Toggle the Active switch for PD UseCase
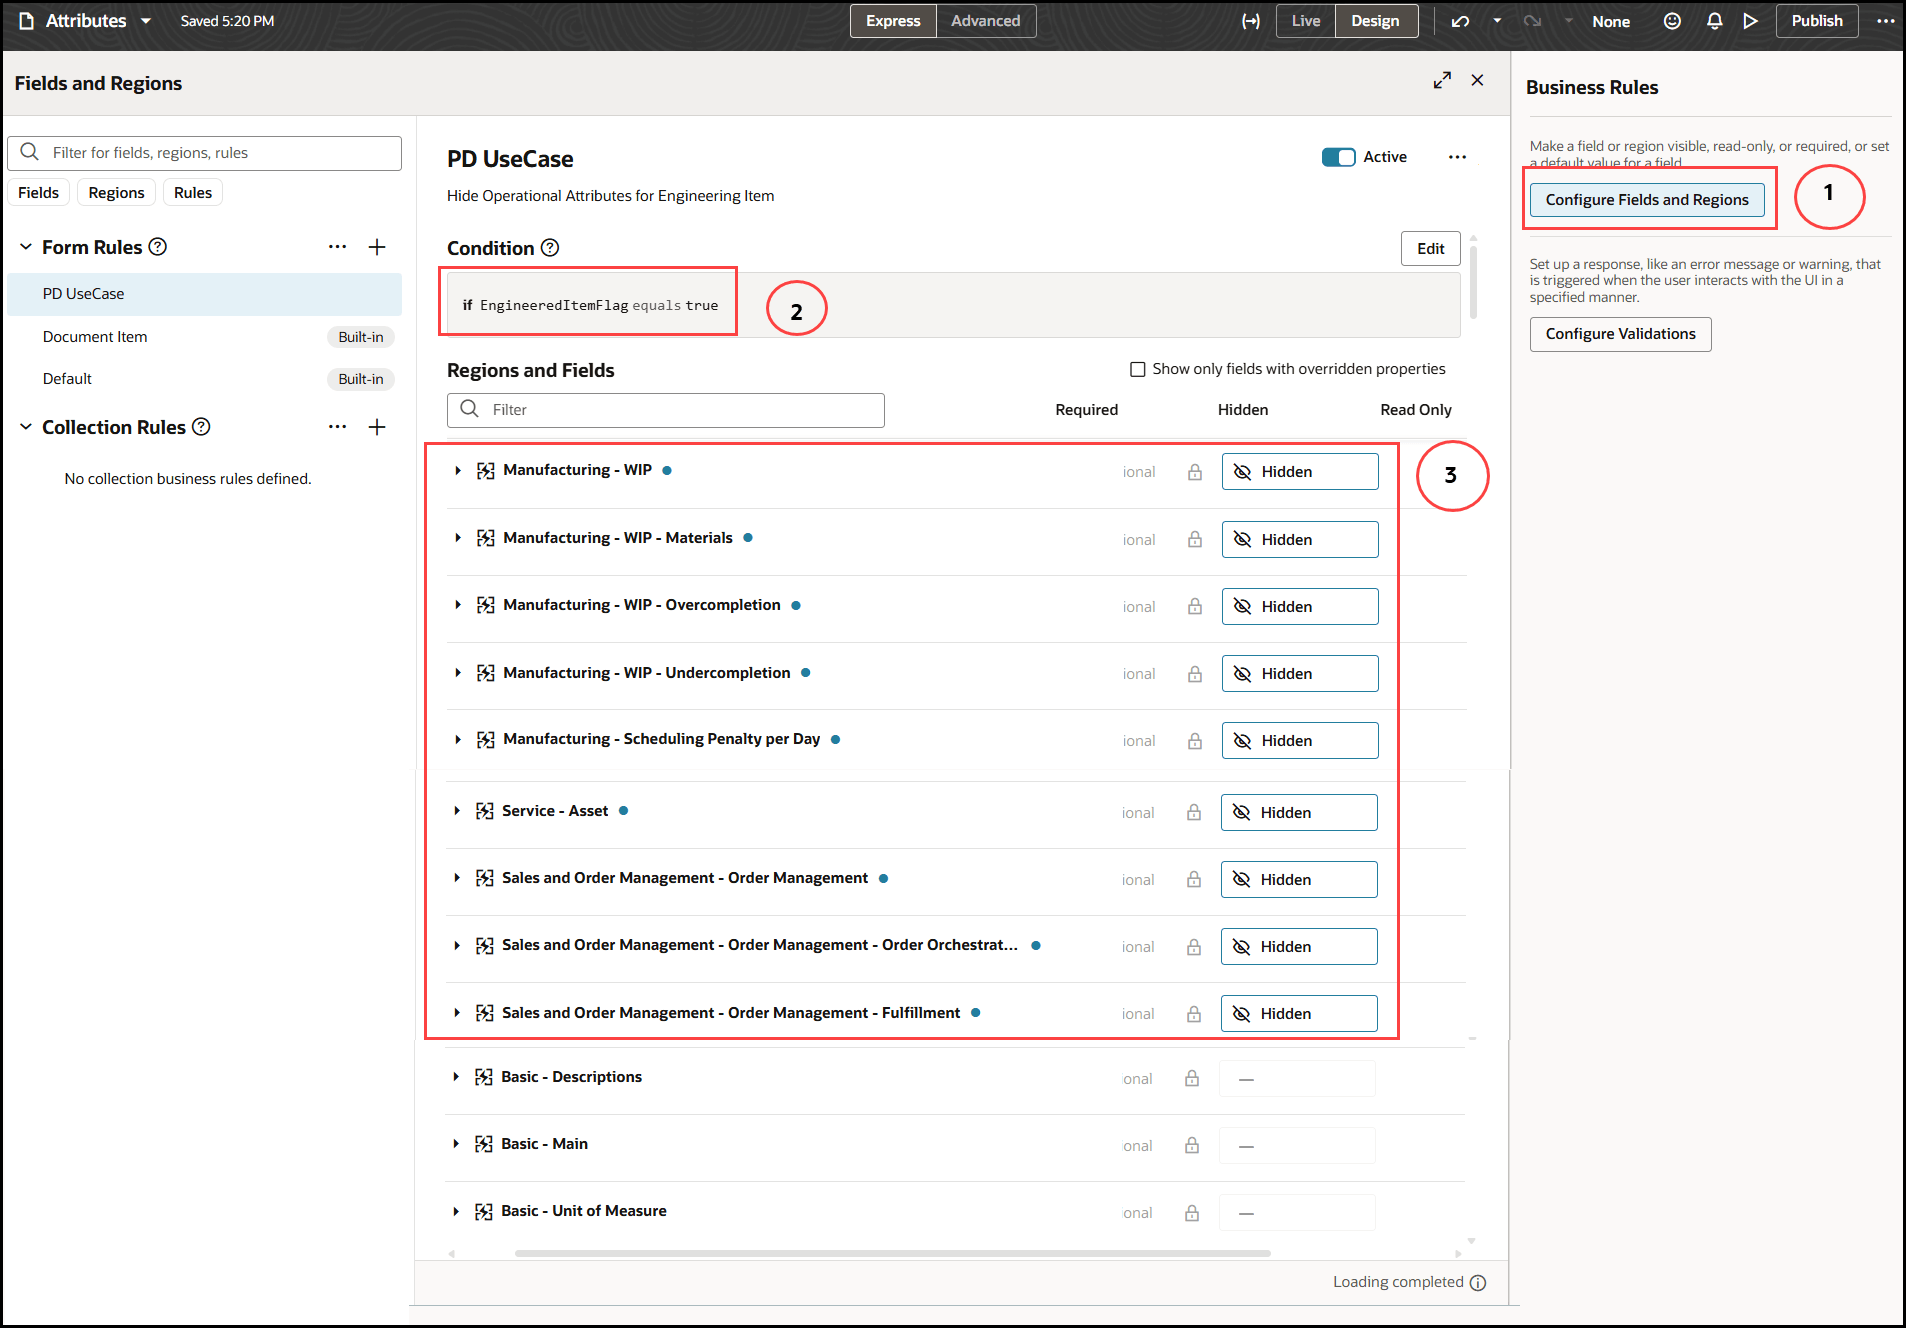The height and width of the screenshot is (1328, 1906). tap(1338, 157)
